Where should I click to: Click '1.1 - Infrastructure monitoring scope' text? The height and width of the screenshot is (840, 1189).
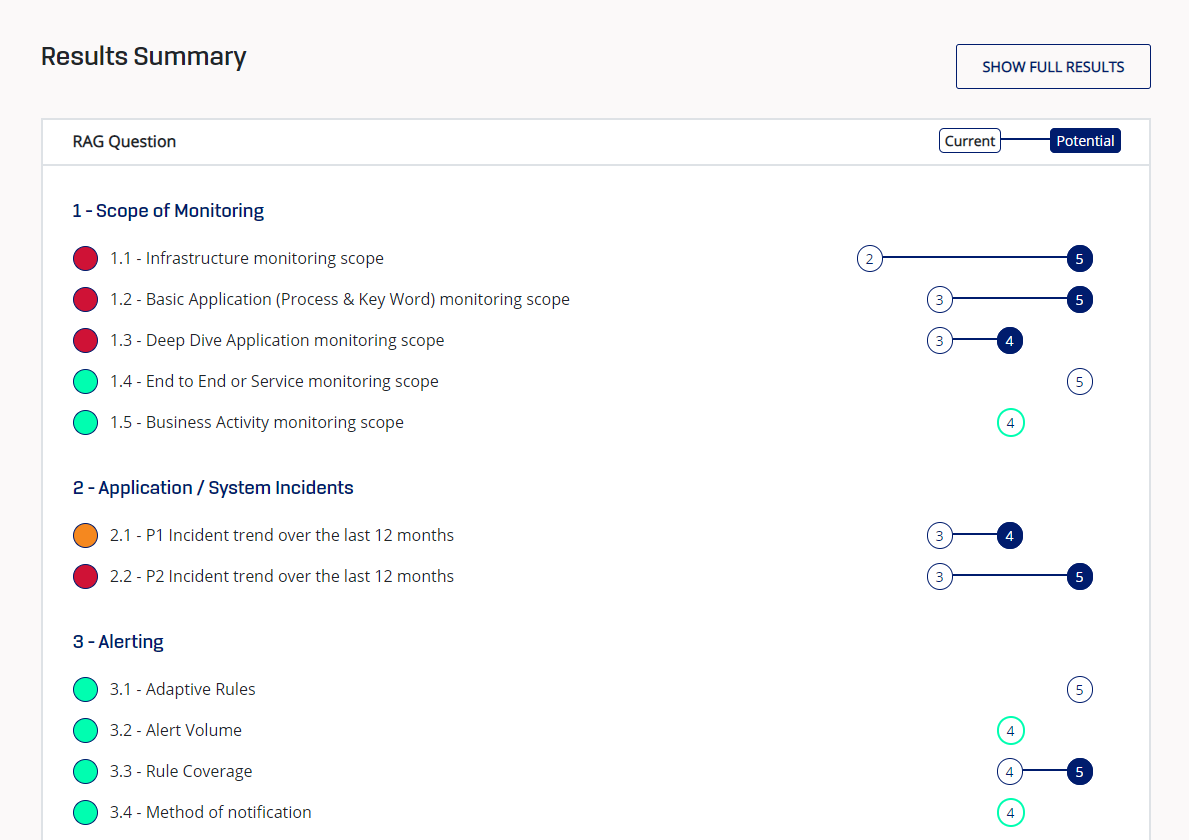click(x=246, y=259)
